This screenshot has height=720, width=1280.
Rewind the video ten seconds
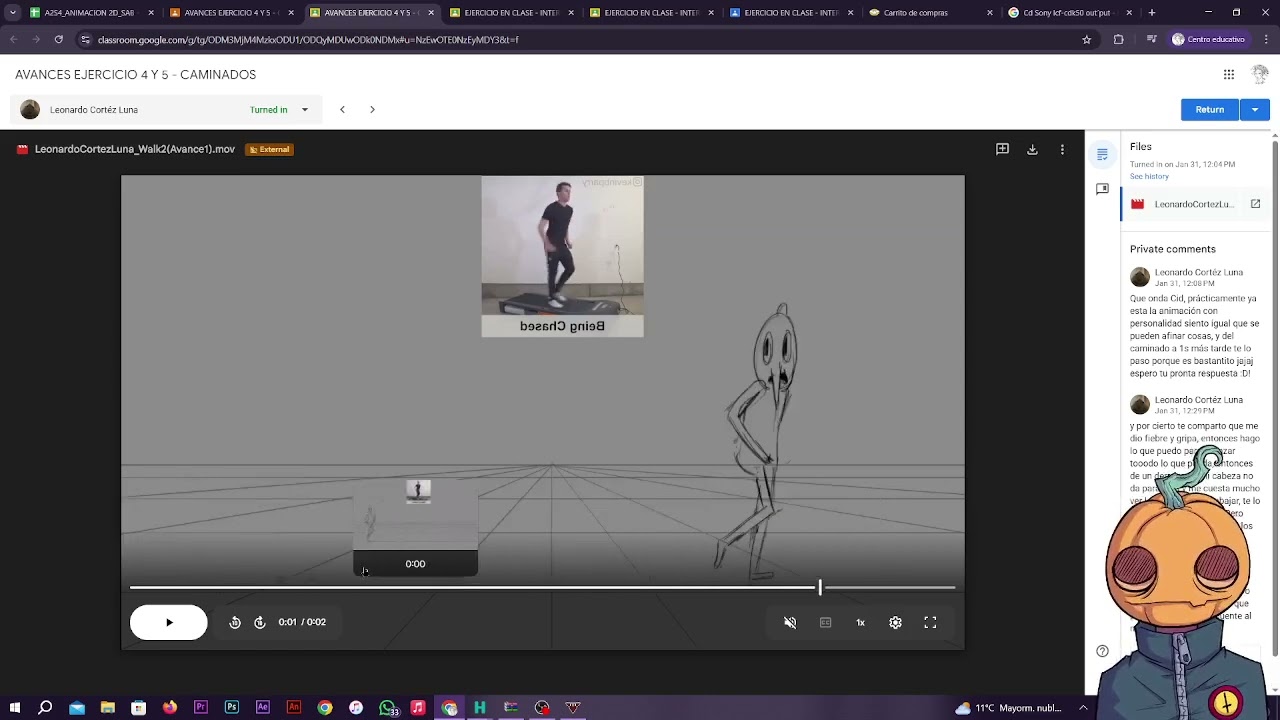coord(235,622)
